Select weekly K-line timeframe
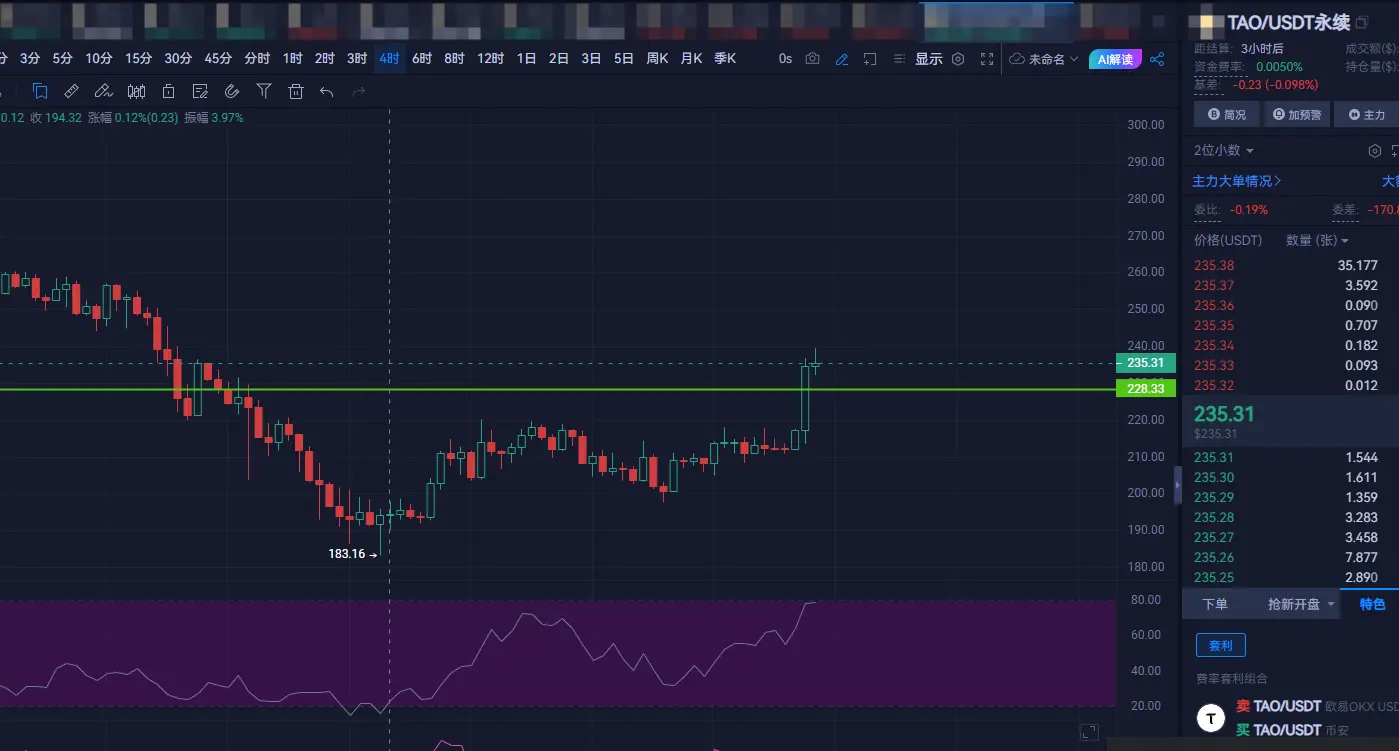Image resolution: width=1399 pixels, height=751 pixels. point(657,59)
